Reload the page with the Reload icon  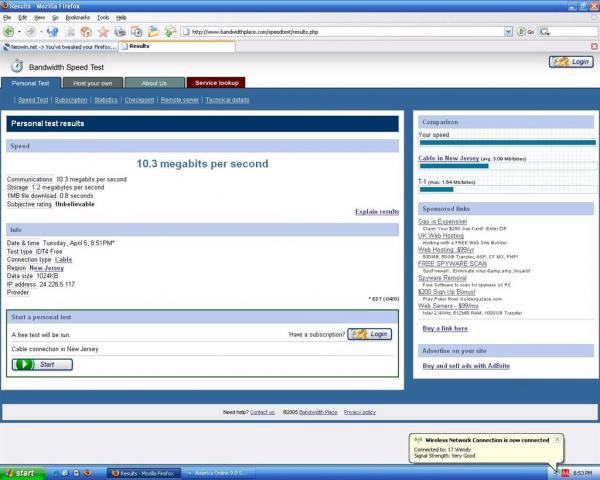click(x=52, y=32)
